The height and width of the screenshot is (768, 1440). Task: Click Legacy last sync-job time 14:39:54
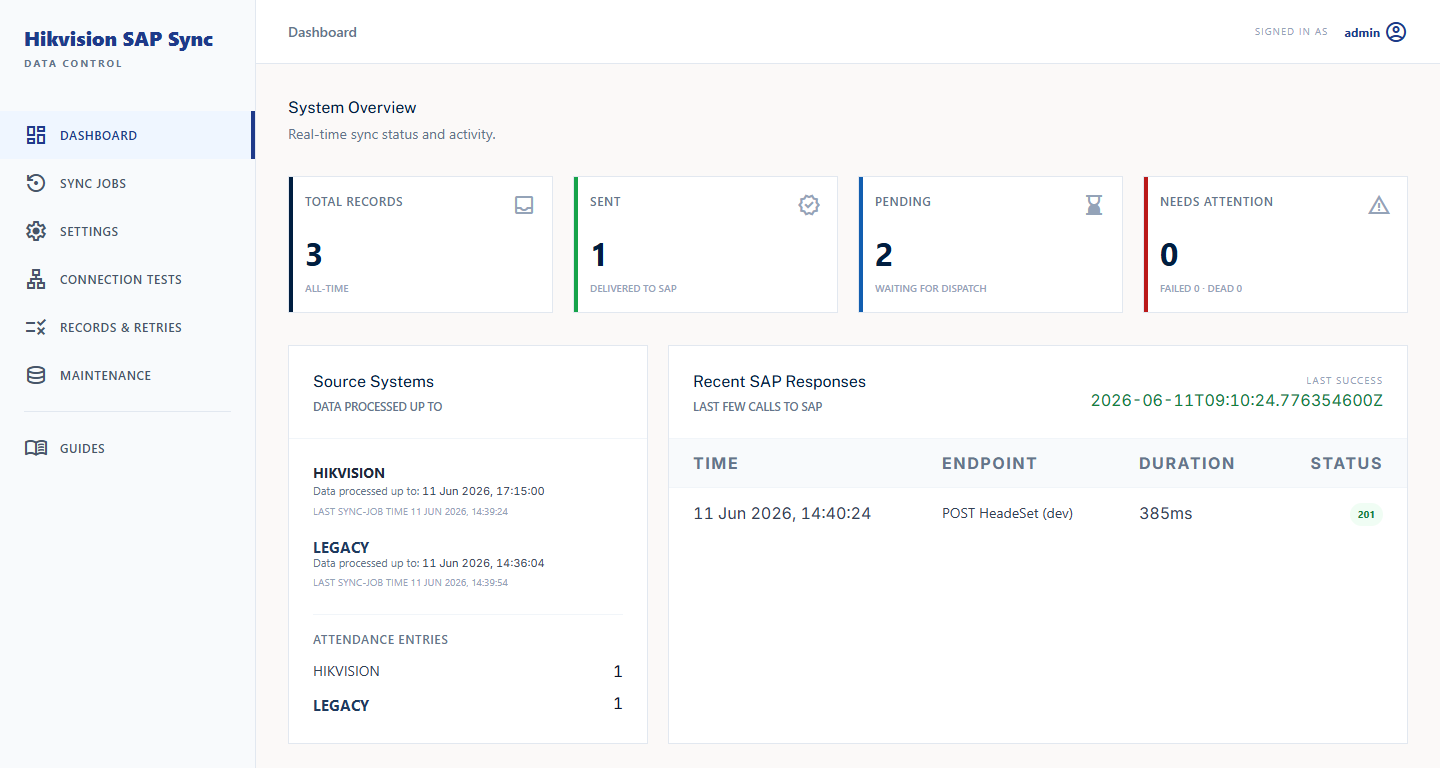tap(410, 583)
